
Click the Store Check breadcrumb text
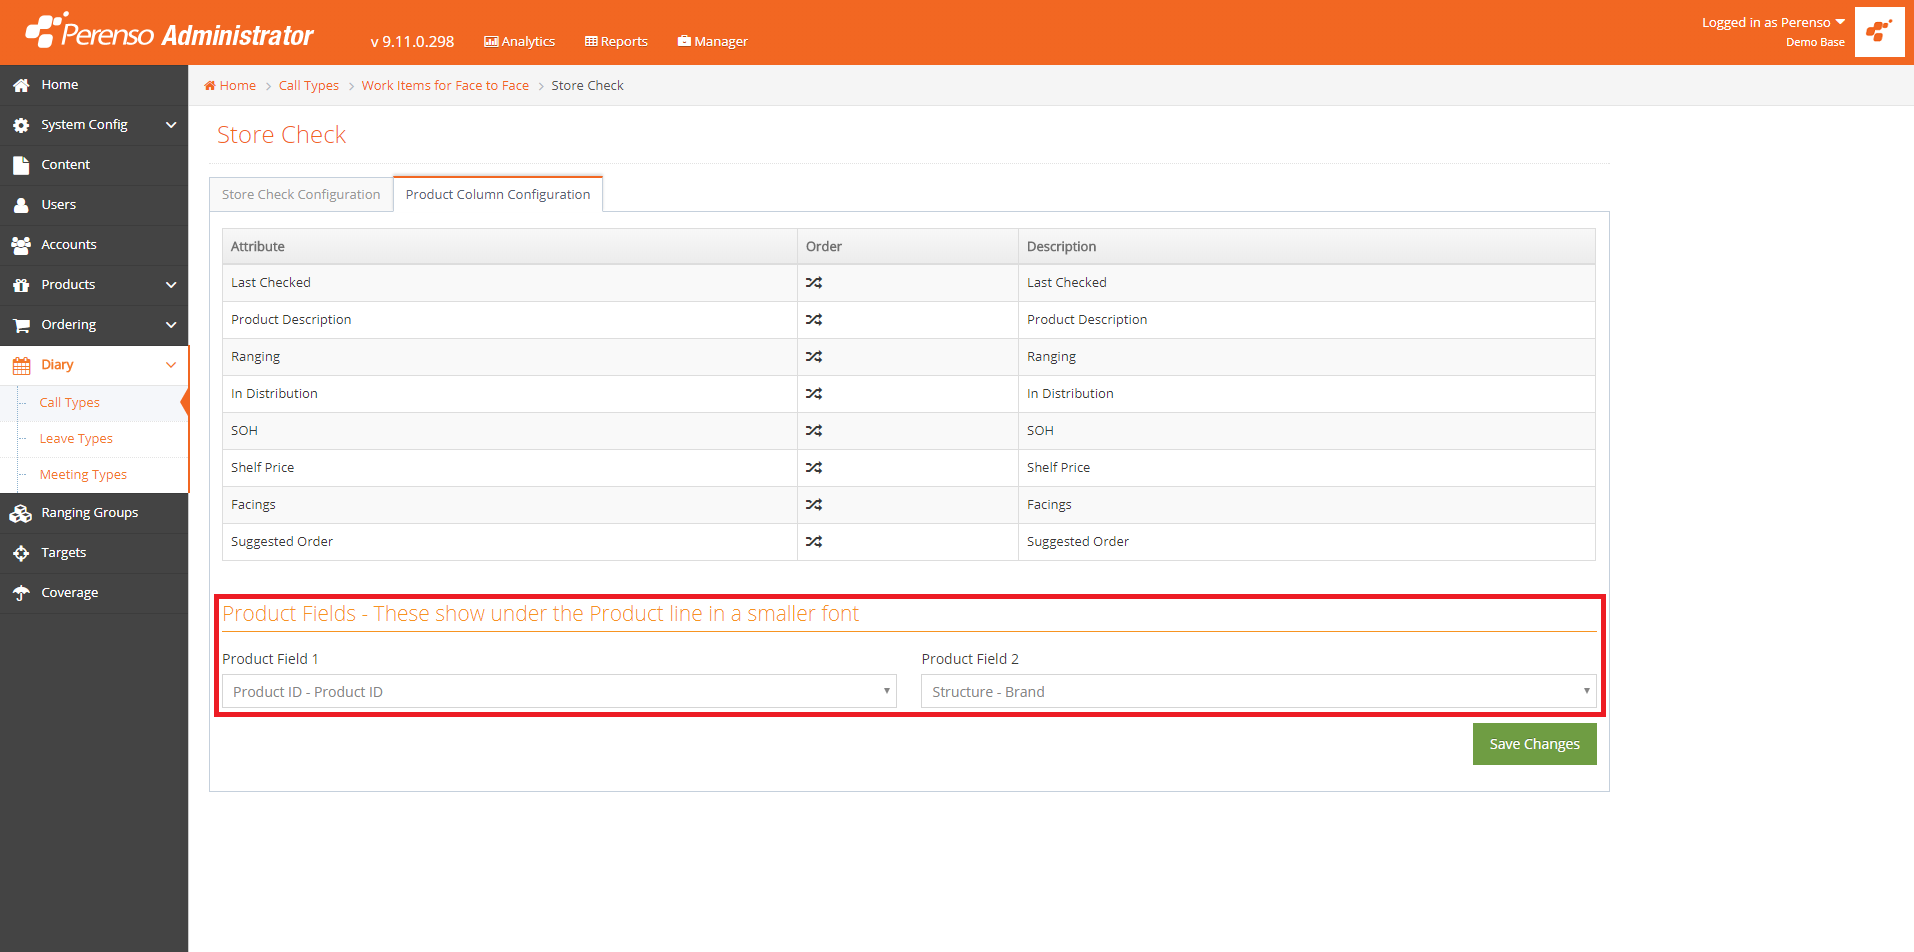[x=587, y=85]
